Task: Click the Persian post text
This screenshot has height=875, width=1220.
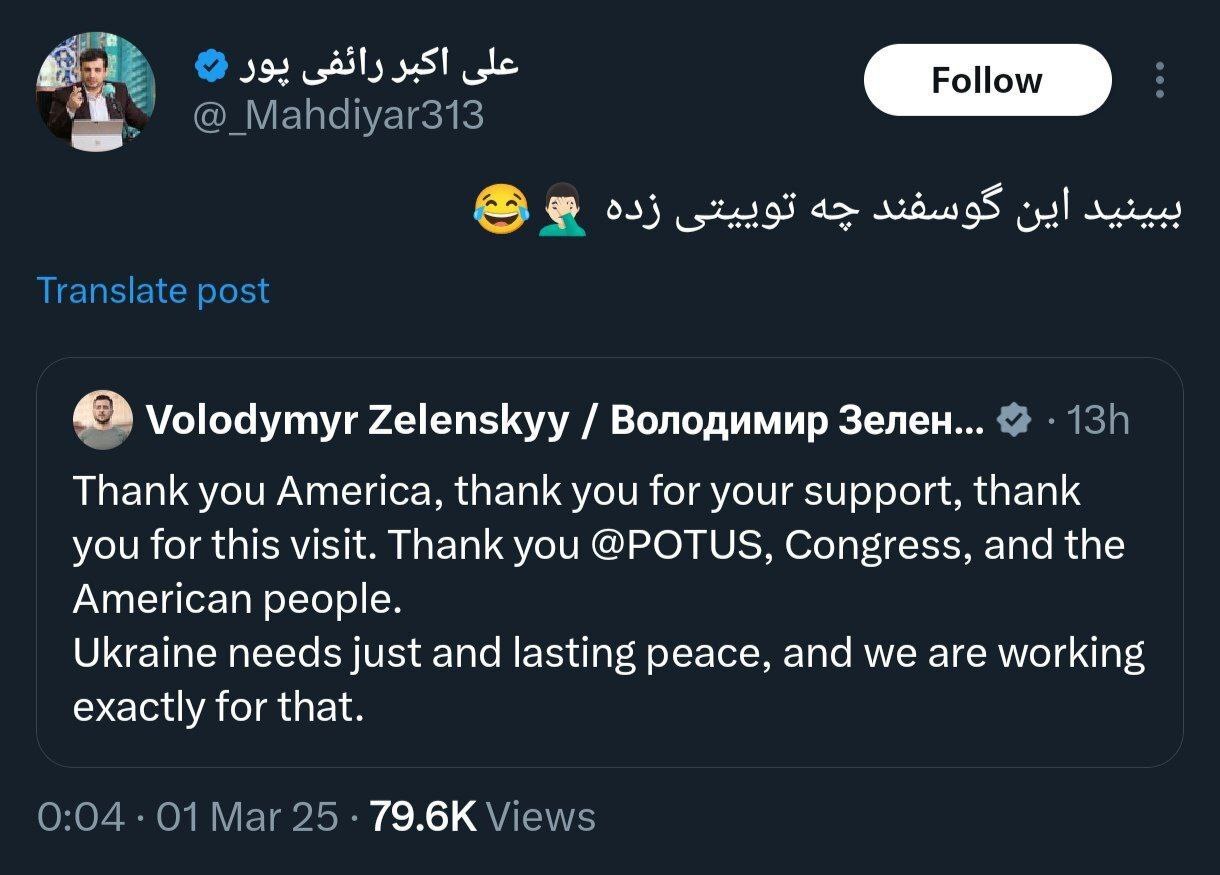Action: click(892, 211)
